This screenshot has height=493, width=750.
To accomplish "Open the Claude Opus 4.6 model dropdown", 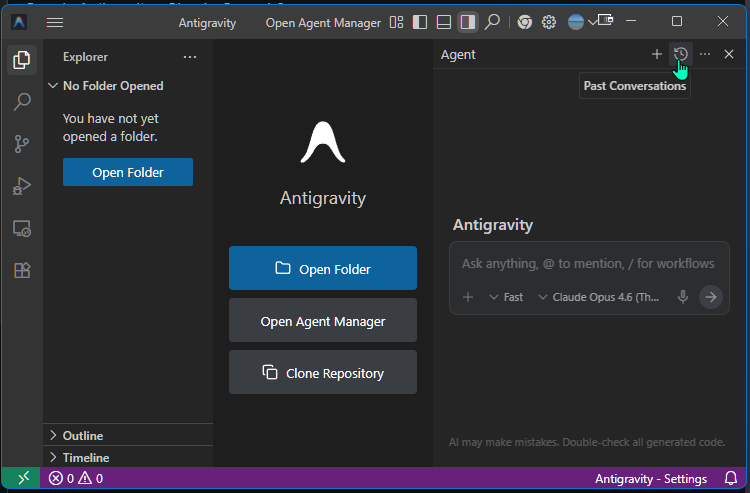I will [x=599, y=297].
